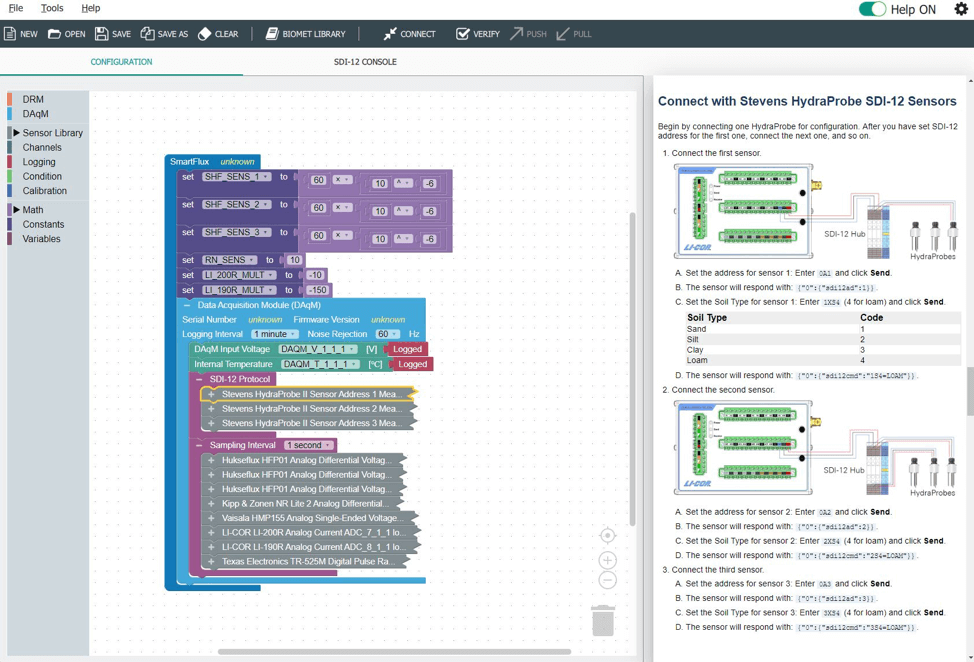Expand the HydraProbe II Sensor Address 1 block

click(211, 394)
